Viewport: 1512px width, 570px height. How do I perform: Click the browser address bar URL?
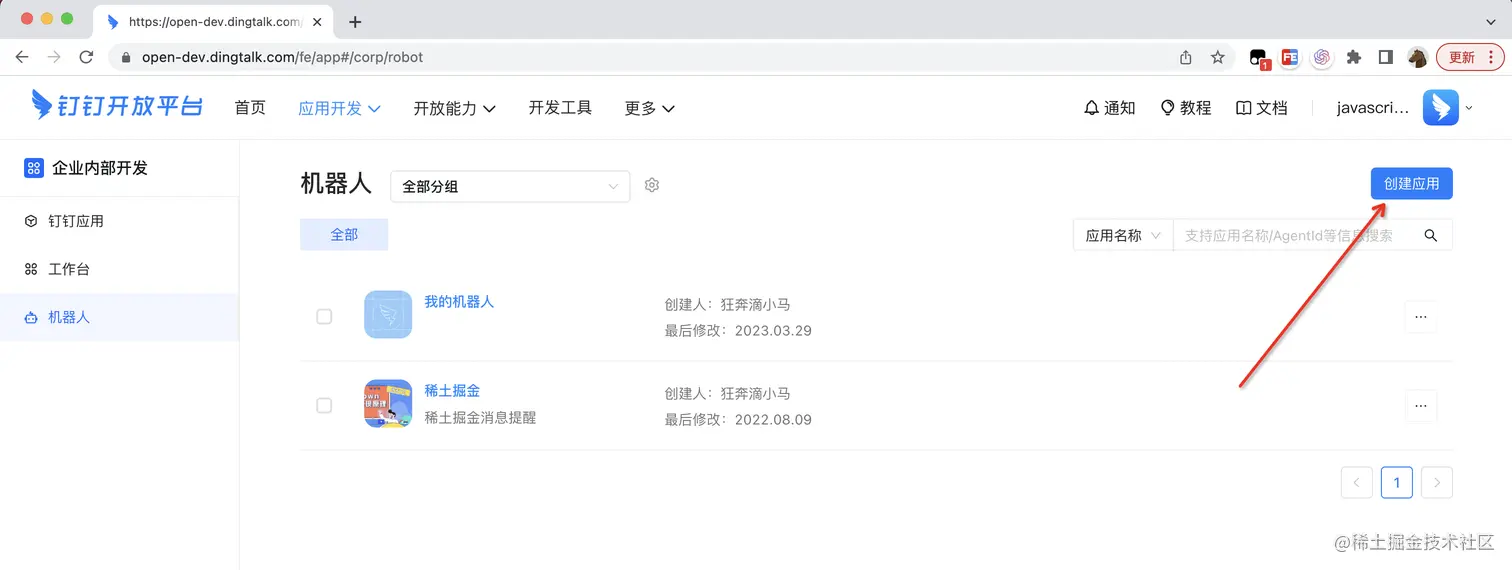282,57
